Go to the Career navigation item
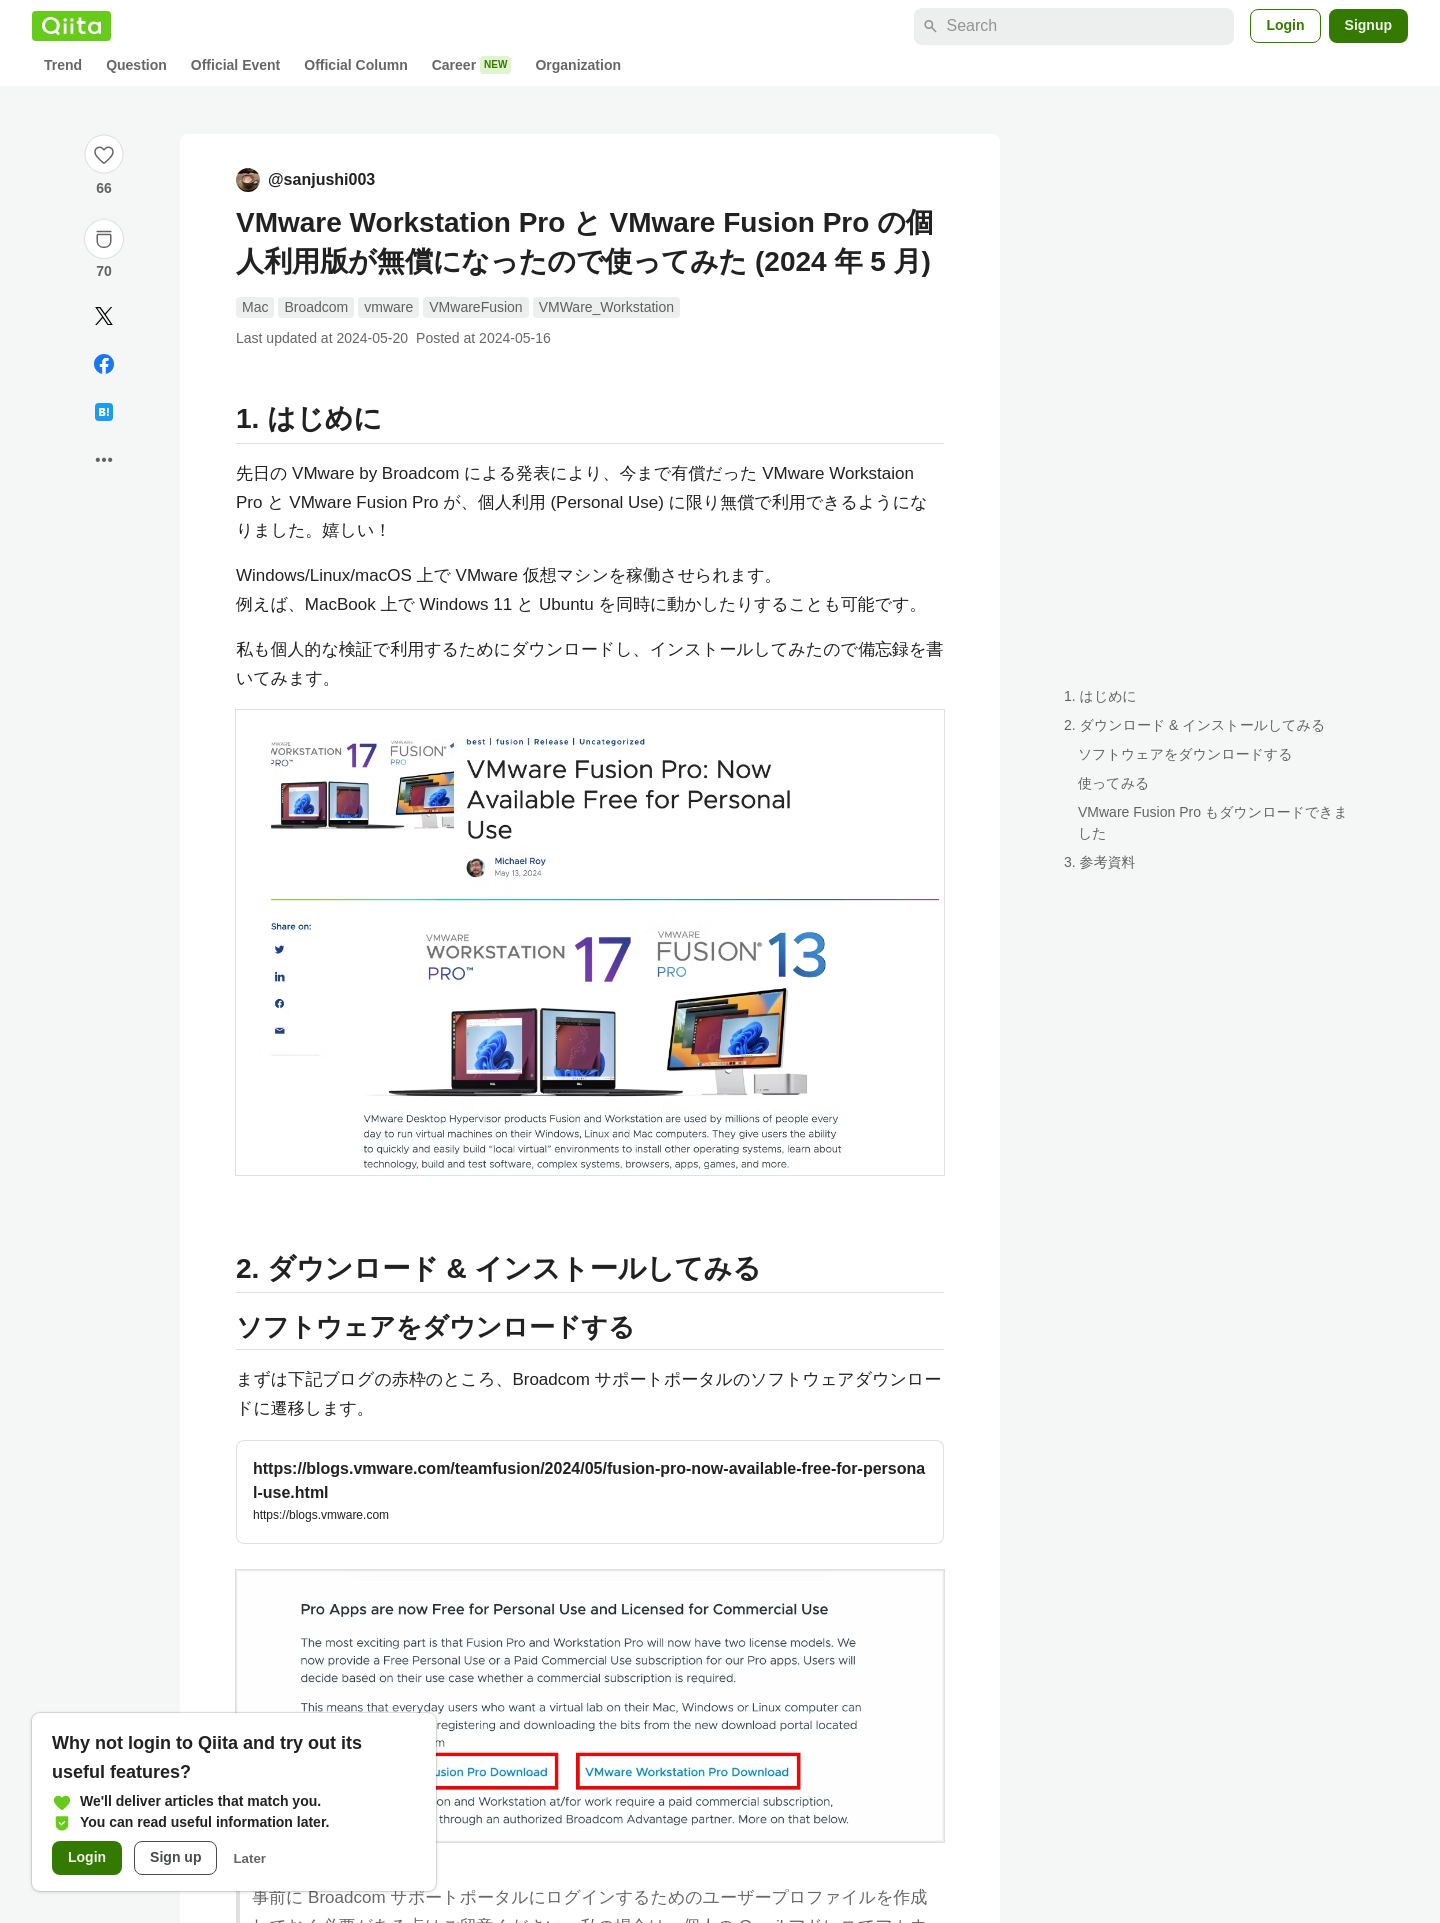 [453, 65]
